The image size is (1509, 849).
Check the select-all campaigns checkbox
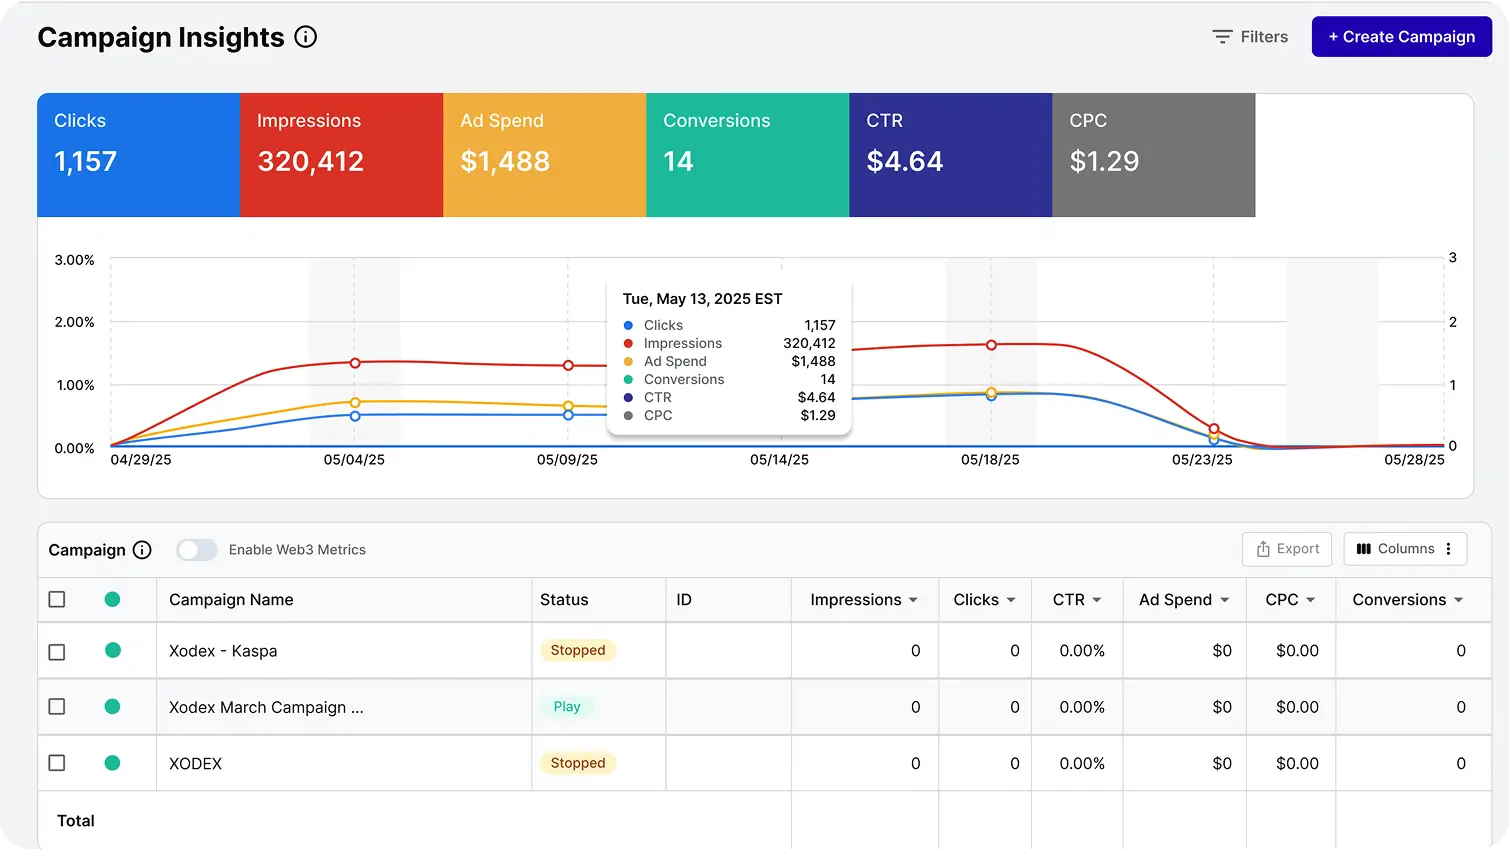click(57, 599)
